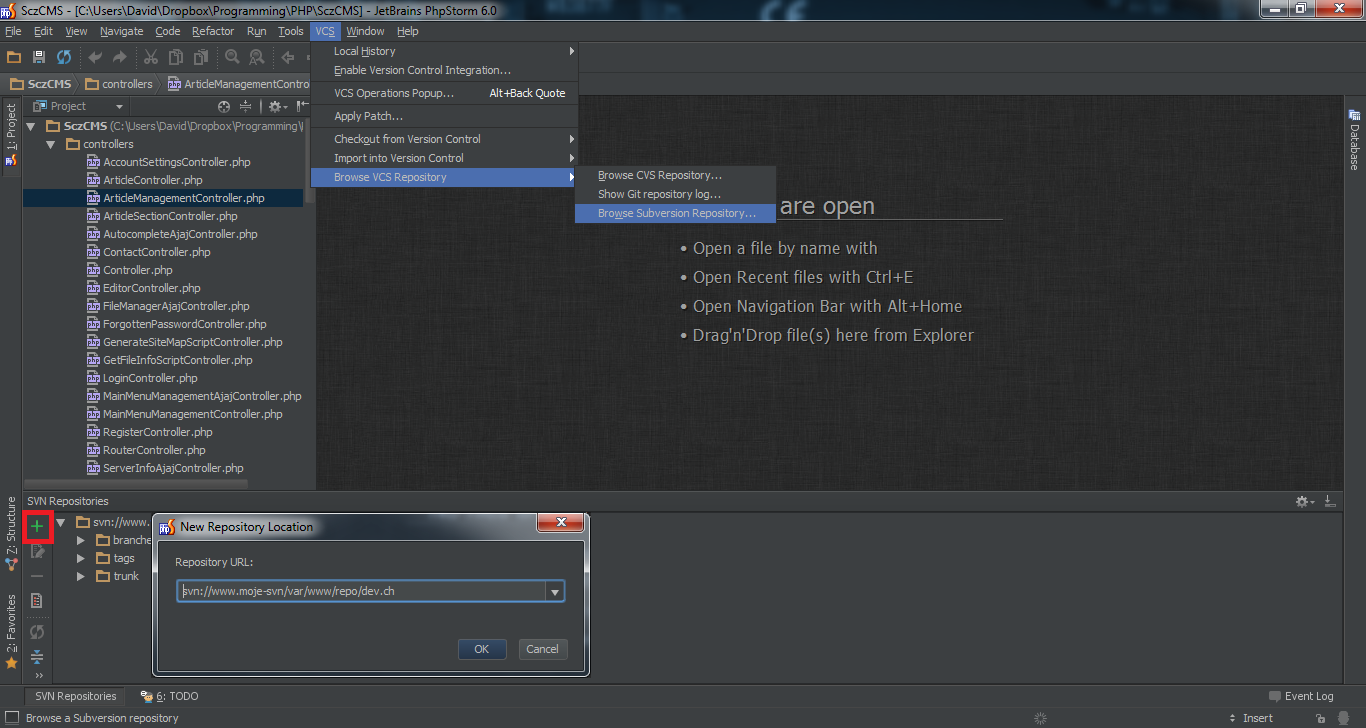The height and width of the screenshot is (728, 1366).
Task: Click the Structure side tab
Action: [x=11, y=534]
